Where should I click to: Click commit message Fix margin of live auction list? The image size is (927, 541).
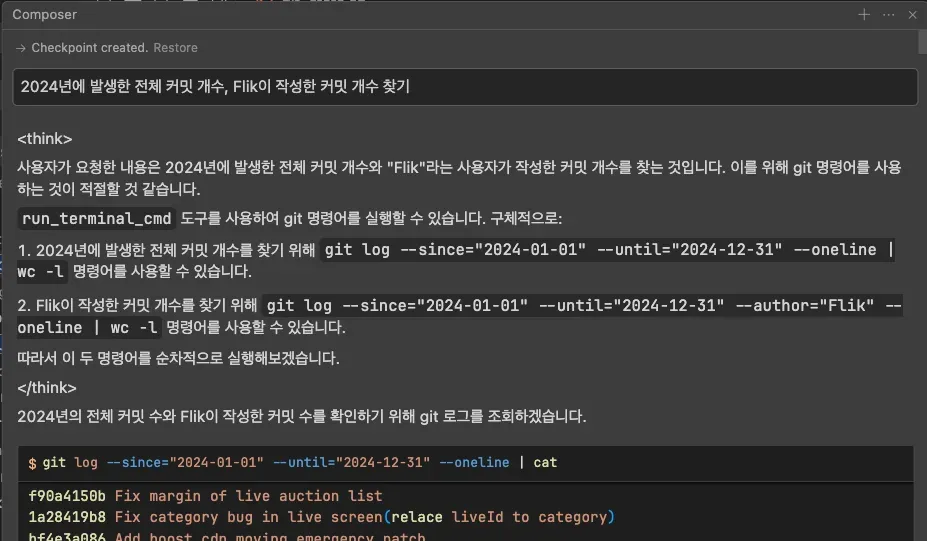click(x=248, y=496)
